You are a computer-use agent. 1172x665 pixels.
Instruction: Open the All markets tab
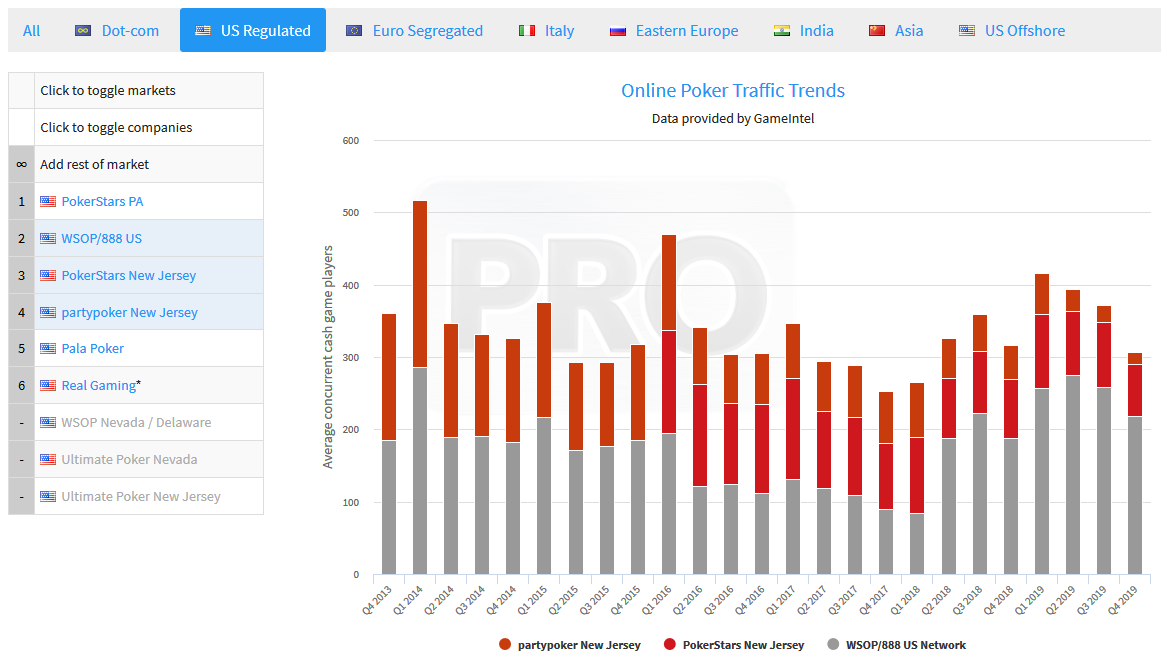click(31, 31)
